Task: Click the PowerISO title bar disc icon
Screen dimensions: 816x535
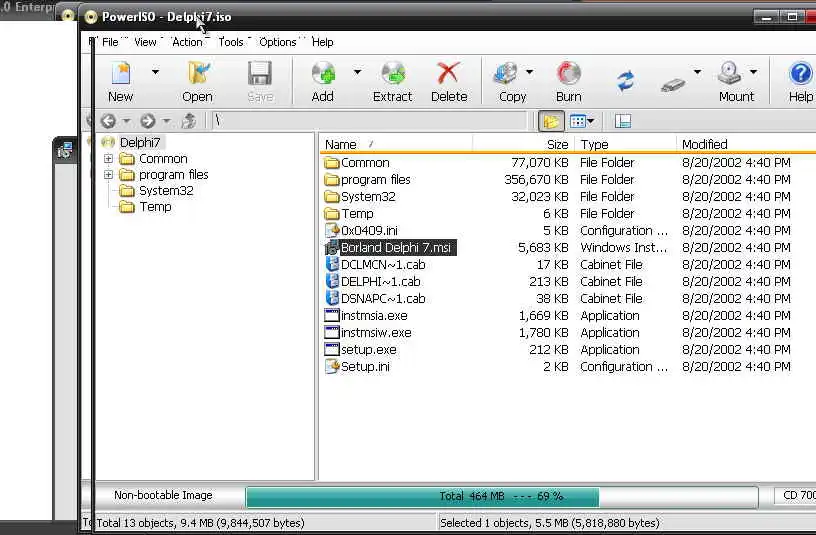Action: click(91, 17)
